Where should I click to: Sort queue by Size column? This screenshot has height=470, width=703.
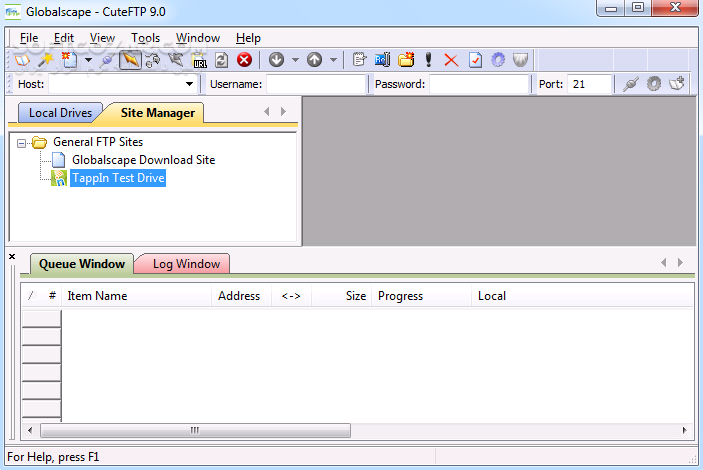pyautogui.click(x=341, y=296)
